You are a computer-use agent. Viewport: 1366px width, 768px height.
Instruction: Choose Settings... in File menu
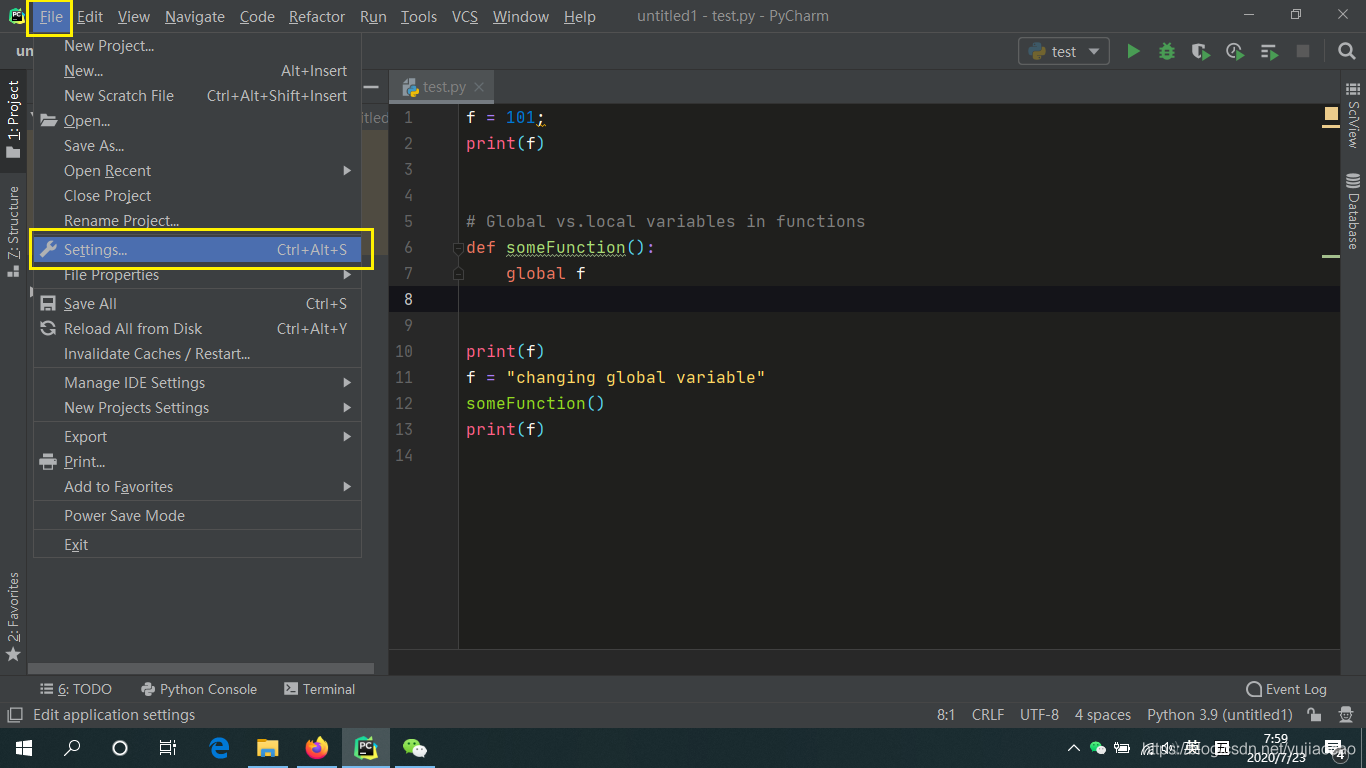[198, 250]
